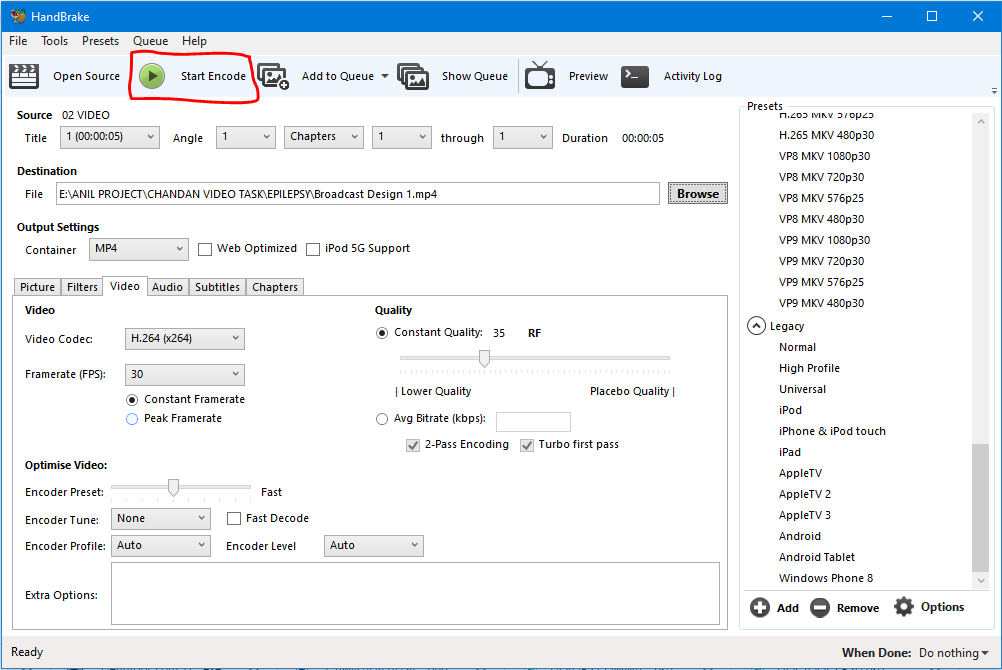Click the green Start Encode play icon
This screenshot has height=670, width=1002.
pos(152,76)
